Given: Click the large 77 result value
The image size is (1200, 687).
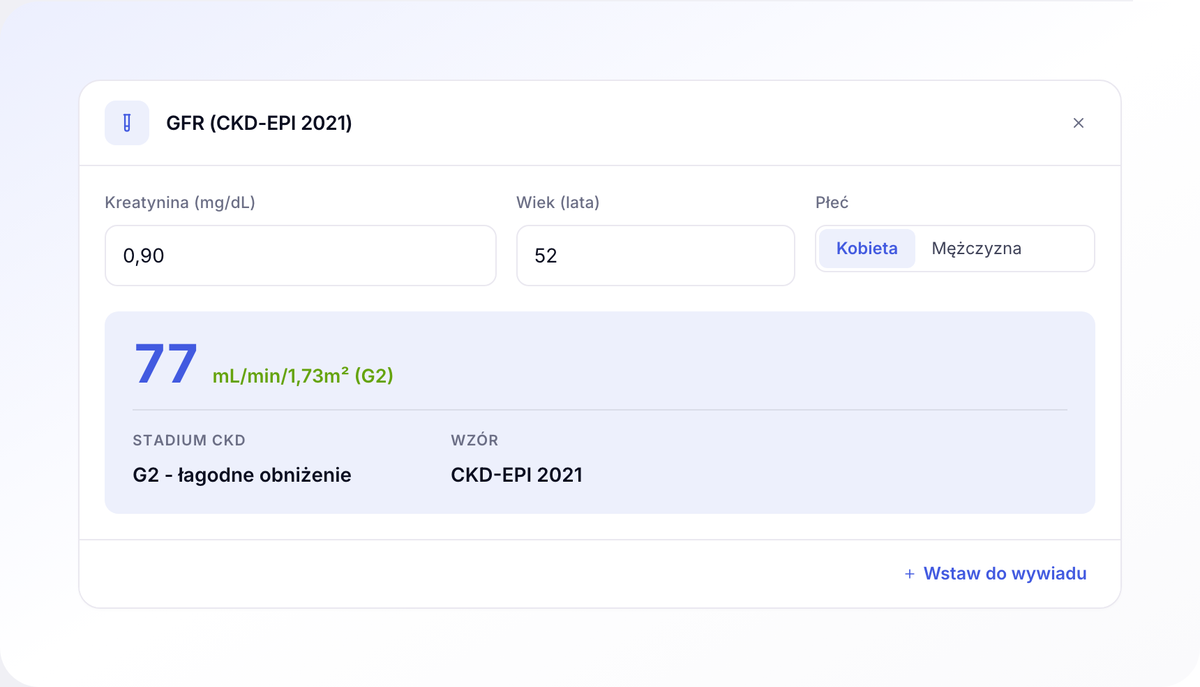Looking at the screenshot, I should [166, 364].
